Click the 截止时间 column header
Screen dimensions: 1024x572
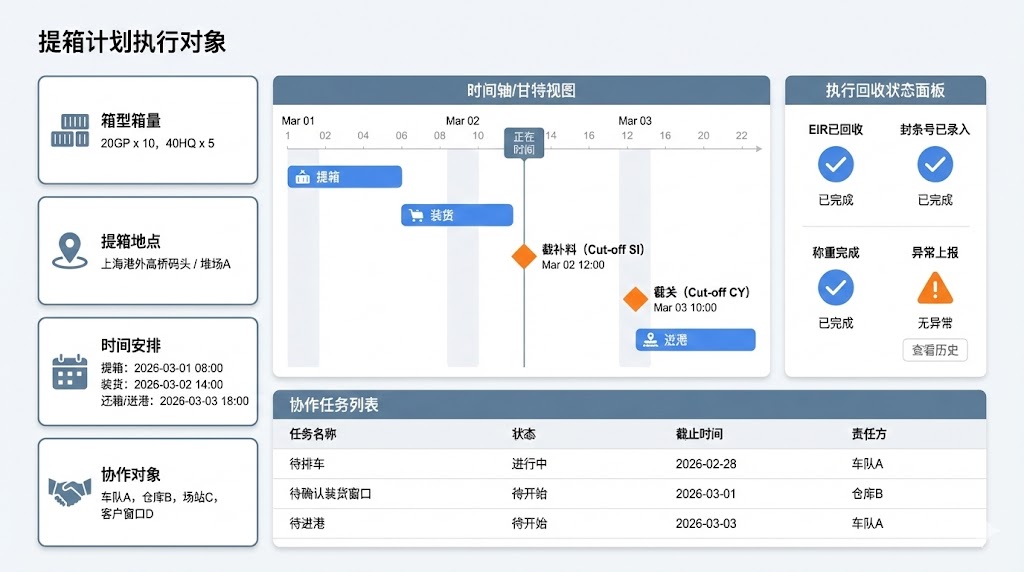click(699, 434)
